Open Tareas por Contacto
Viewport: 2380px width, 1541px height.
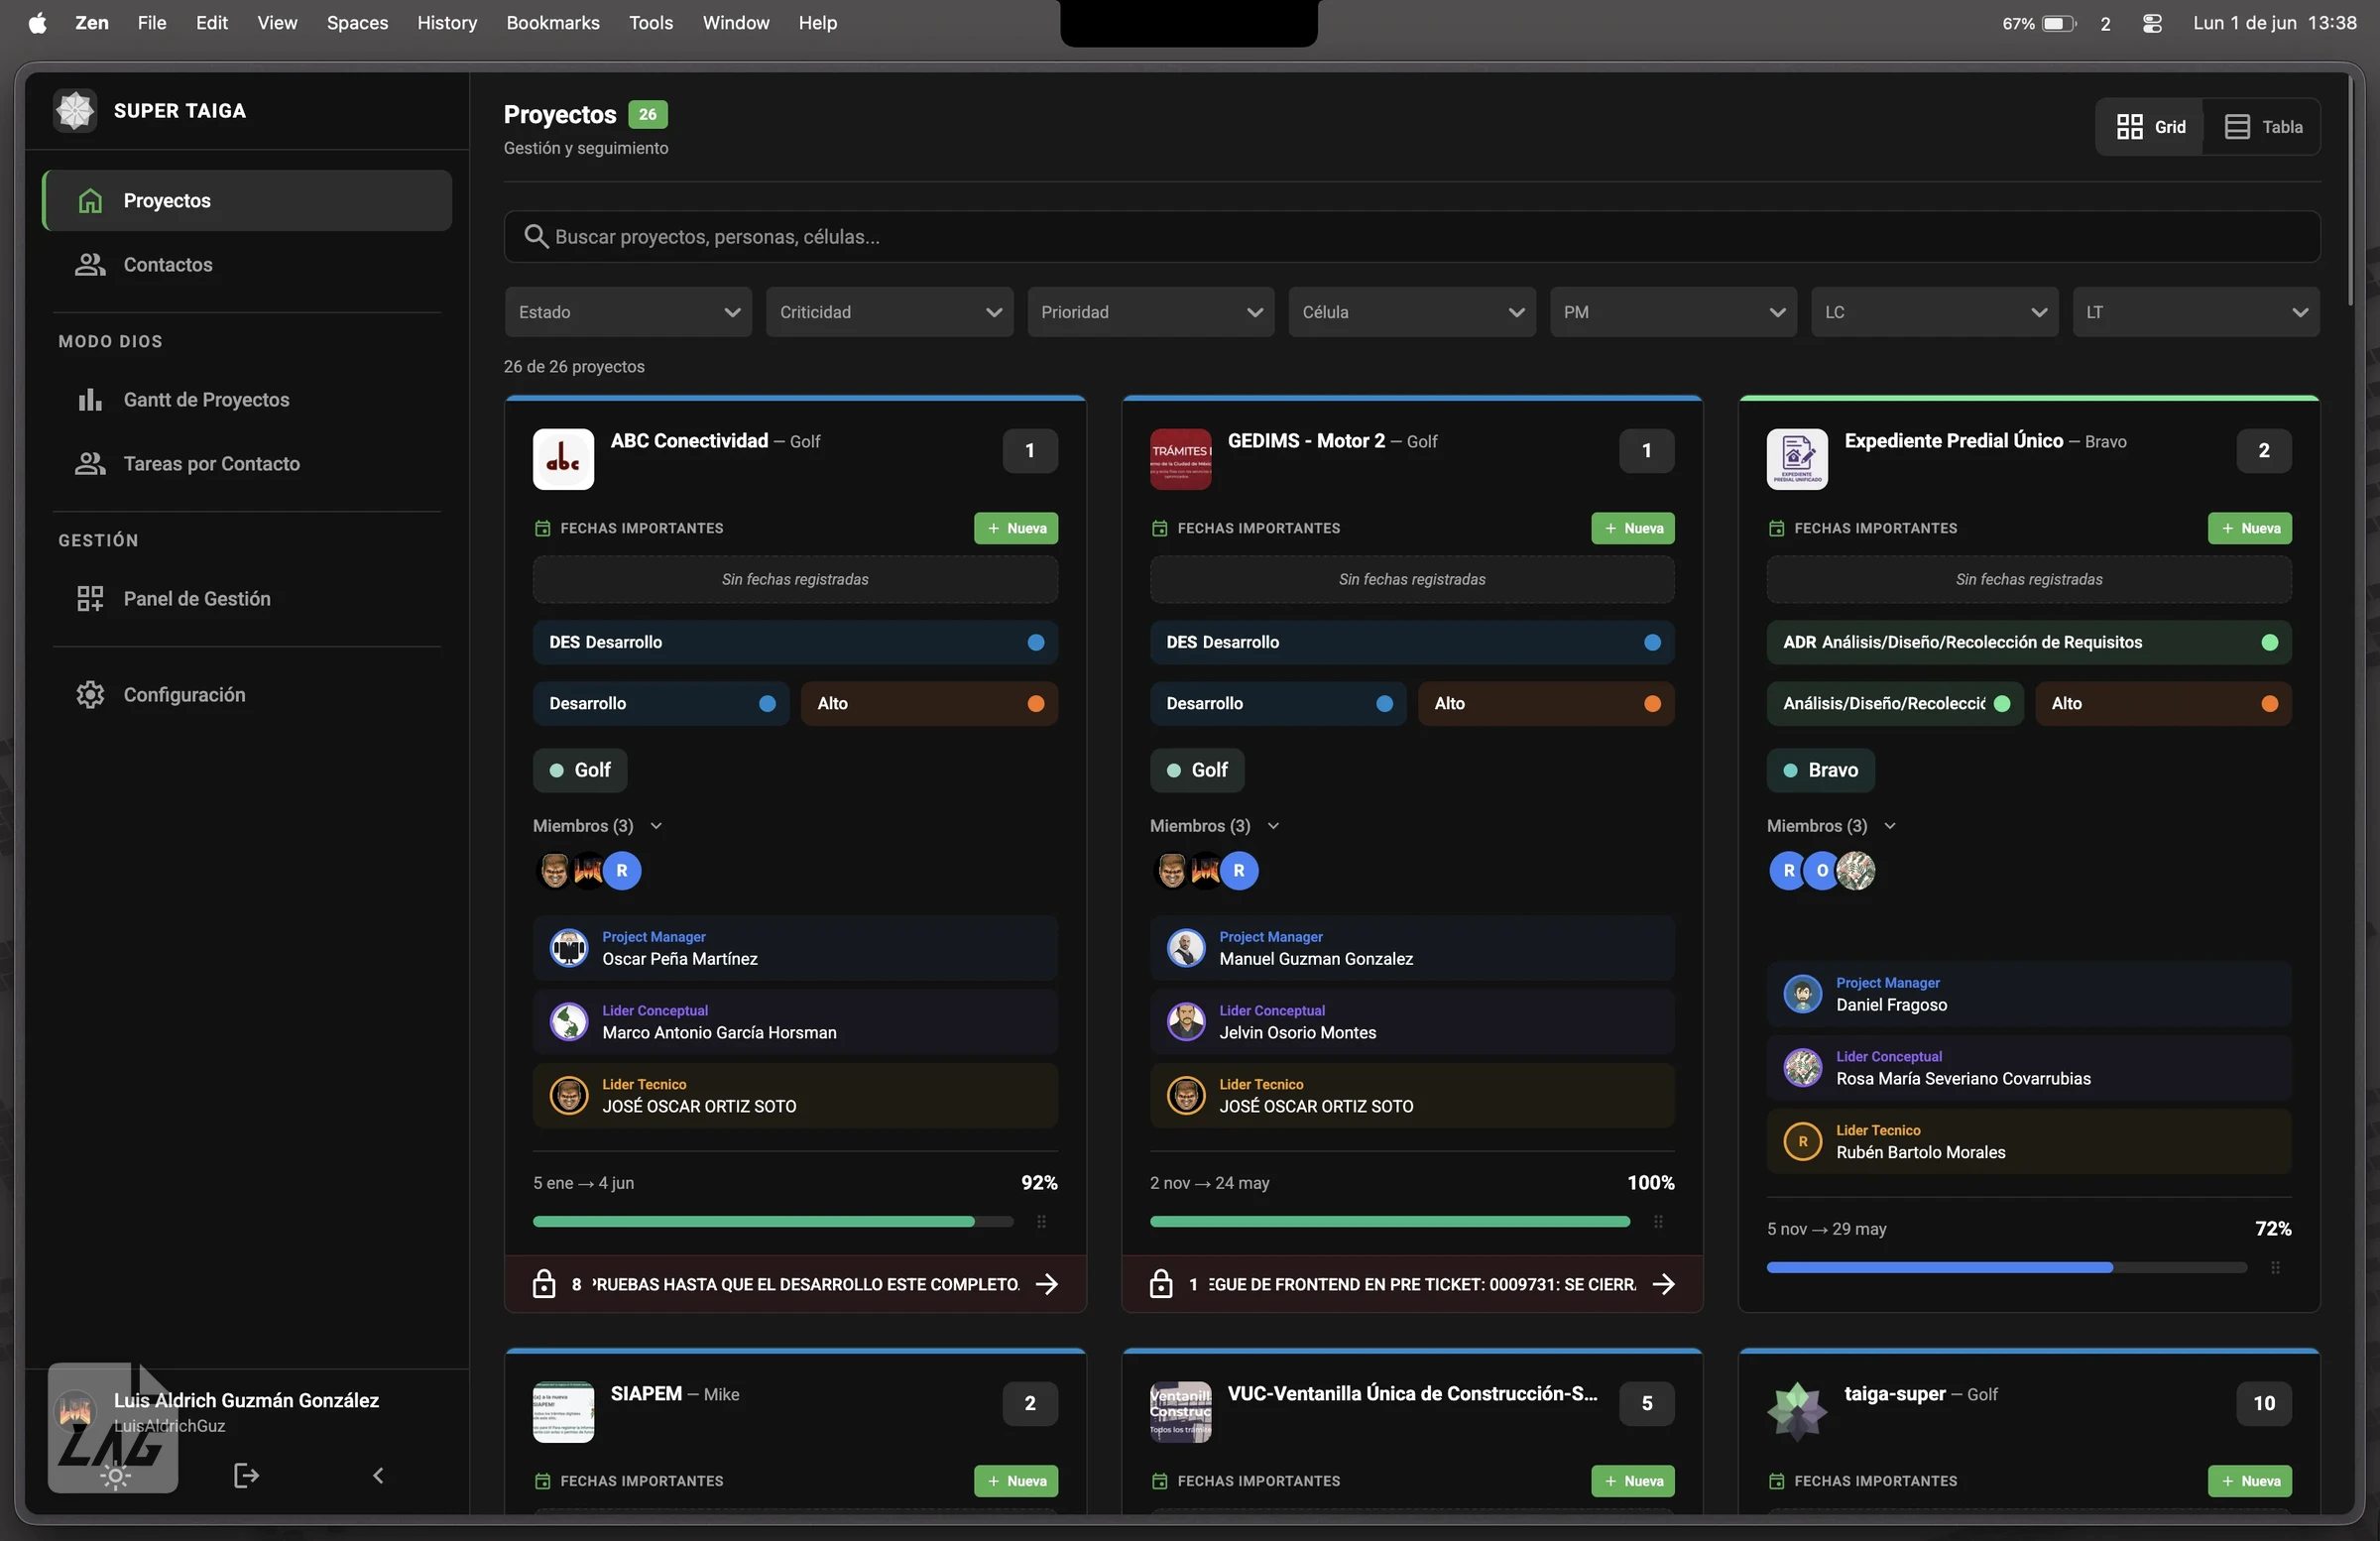pyautogui.click(x=247, y=463)
